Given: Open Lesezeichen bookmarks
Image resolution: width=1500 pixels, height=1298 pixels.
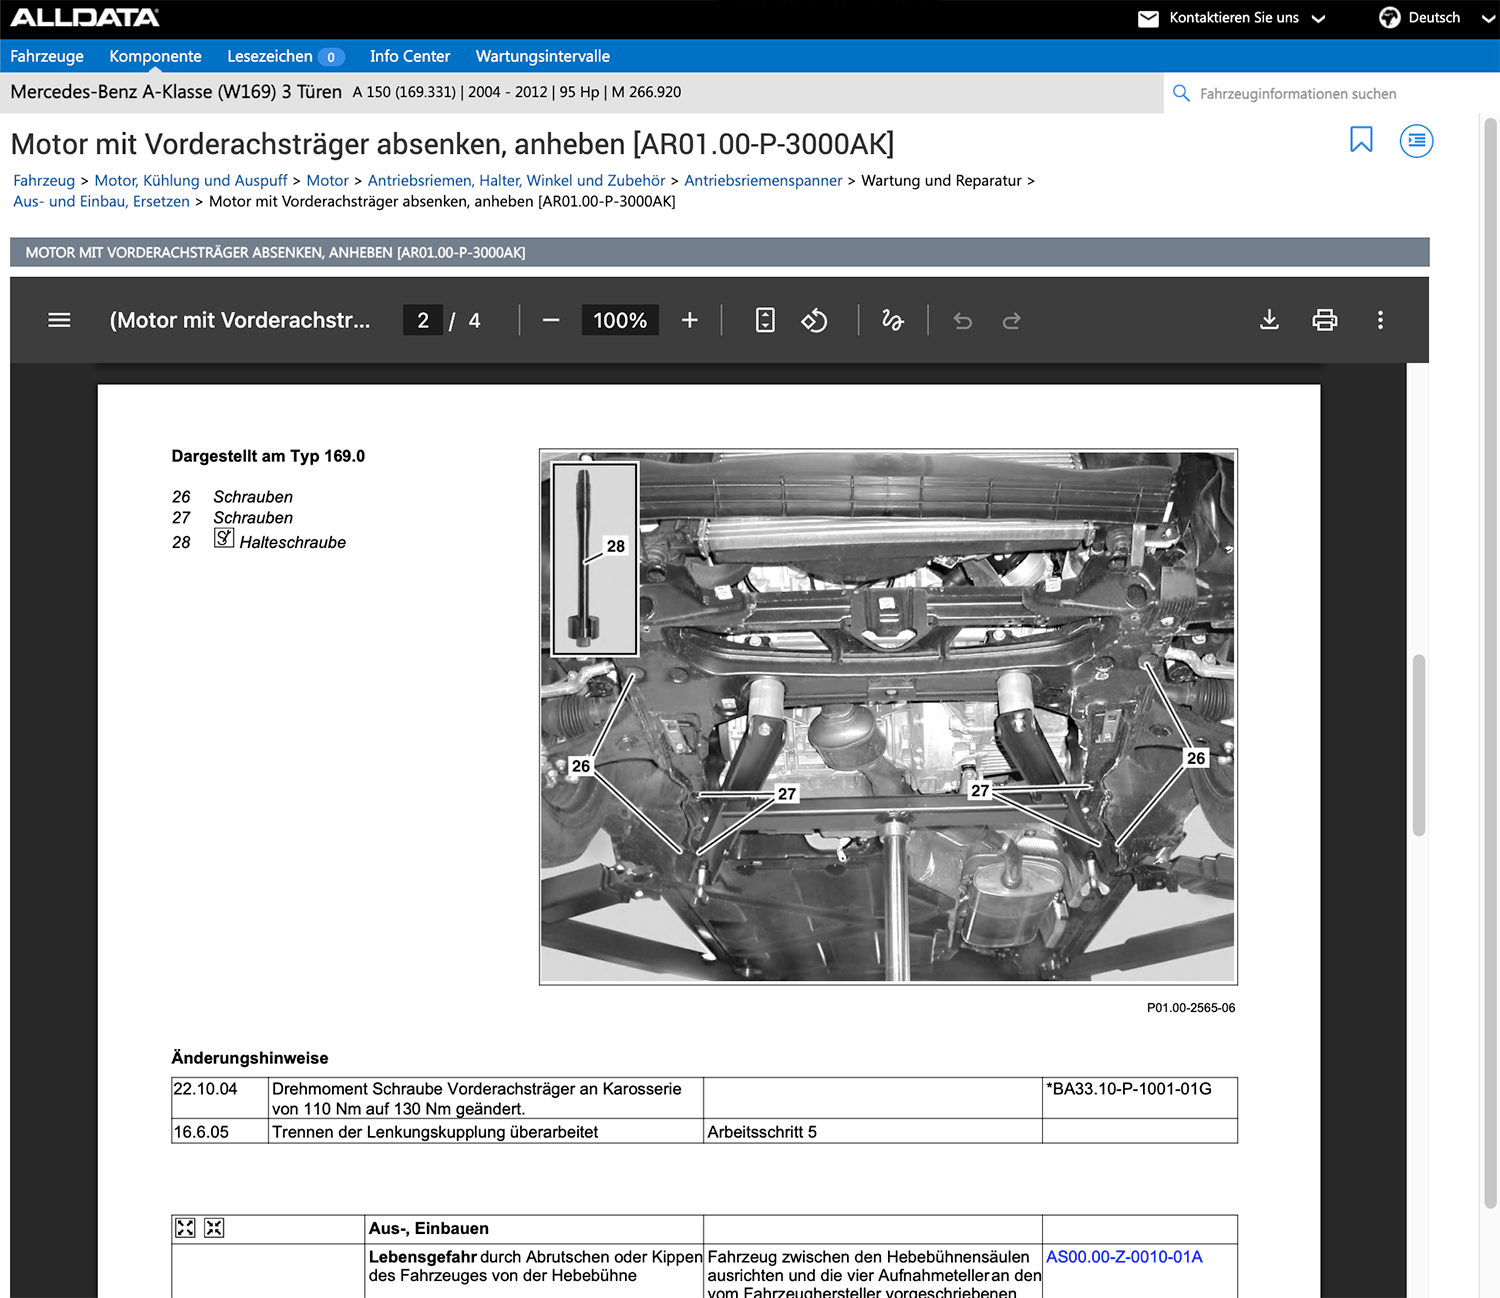Looking at the screenshot, I should pos(270,56).
